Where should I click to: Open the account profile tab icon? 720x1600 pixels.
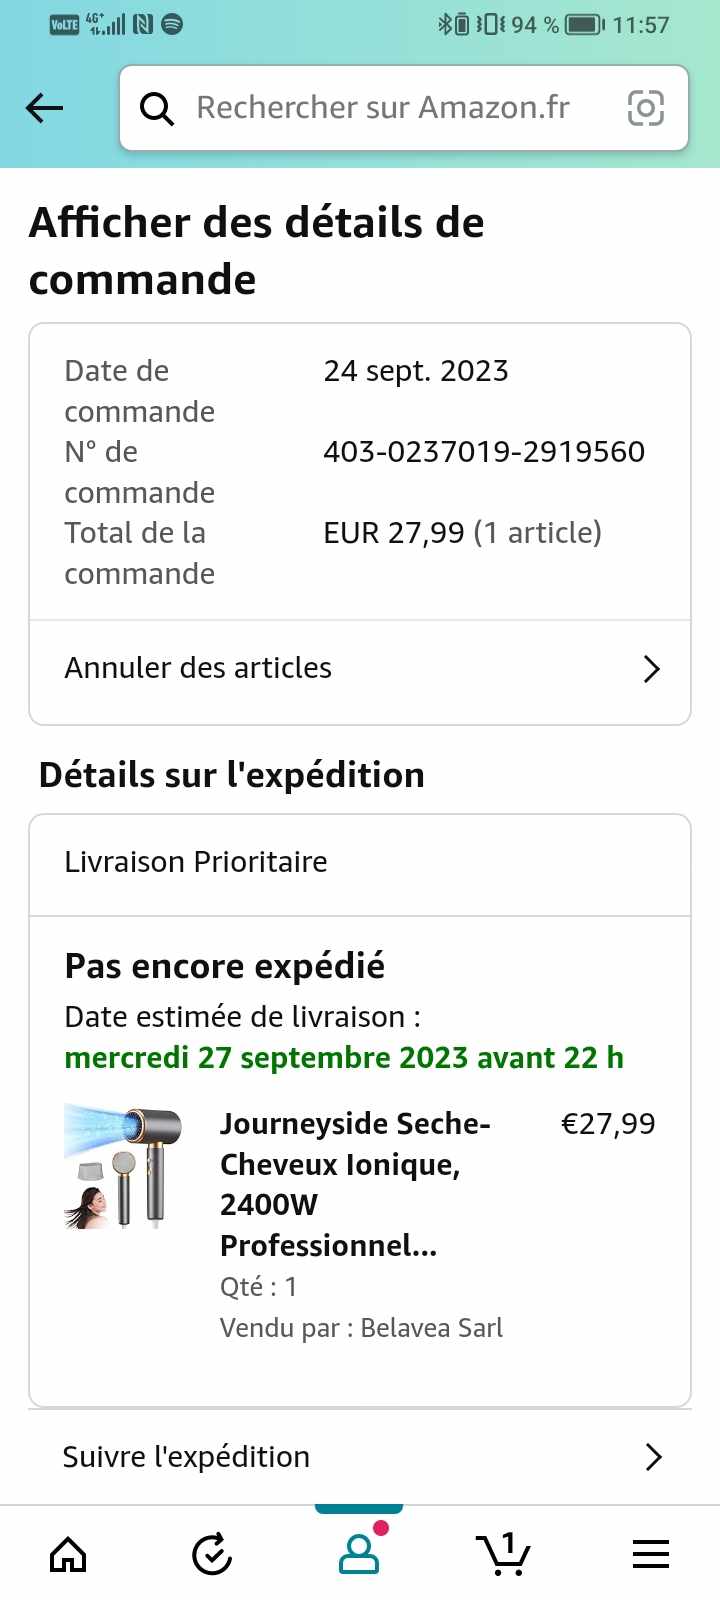(x=359, y=1554)
